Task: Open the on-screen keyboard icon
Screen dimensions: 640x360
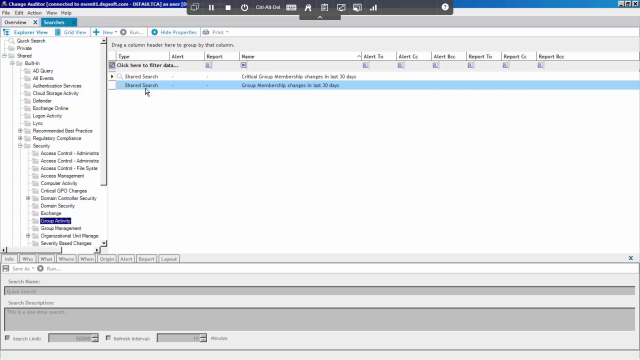Action: click(291, 7)
